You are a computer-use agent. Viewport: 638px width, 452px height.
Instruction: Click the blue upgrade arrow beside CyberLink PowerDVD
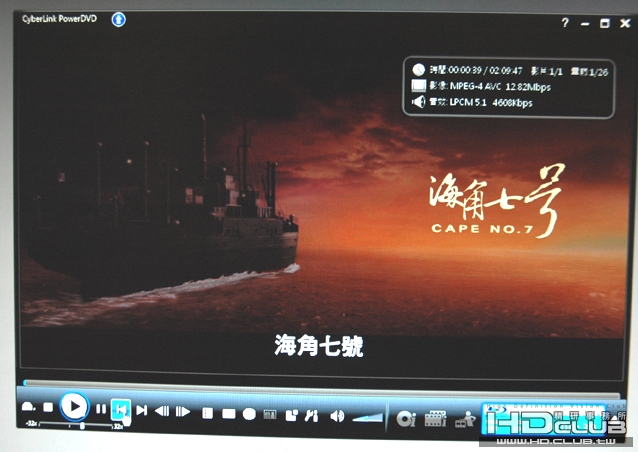coord(118,19)
